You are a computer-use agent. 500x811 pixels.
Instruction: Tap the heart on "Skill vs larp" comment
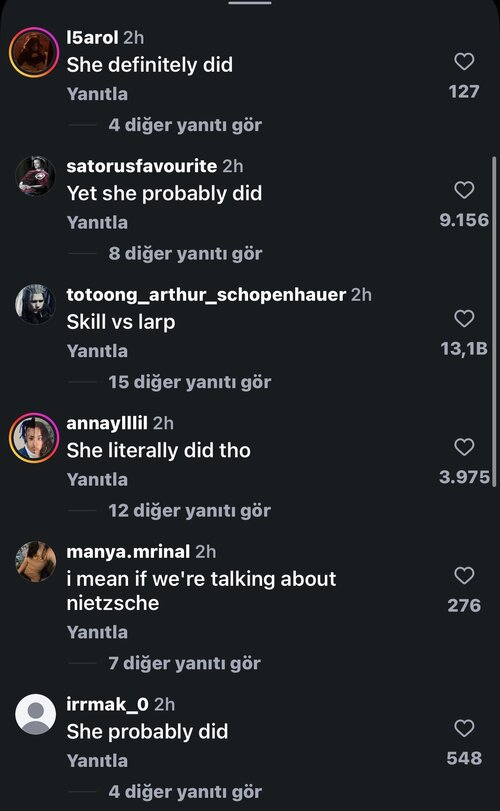point(464,318)
